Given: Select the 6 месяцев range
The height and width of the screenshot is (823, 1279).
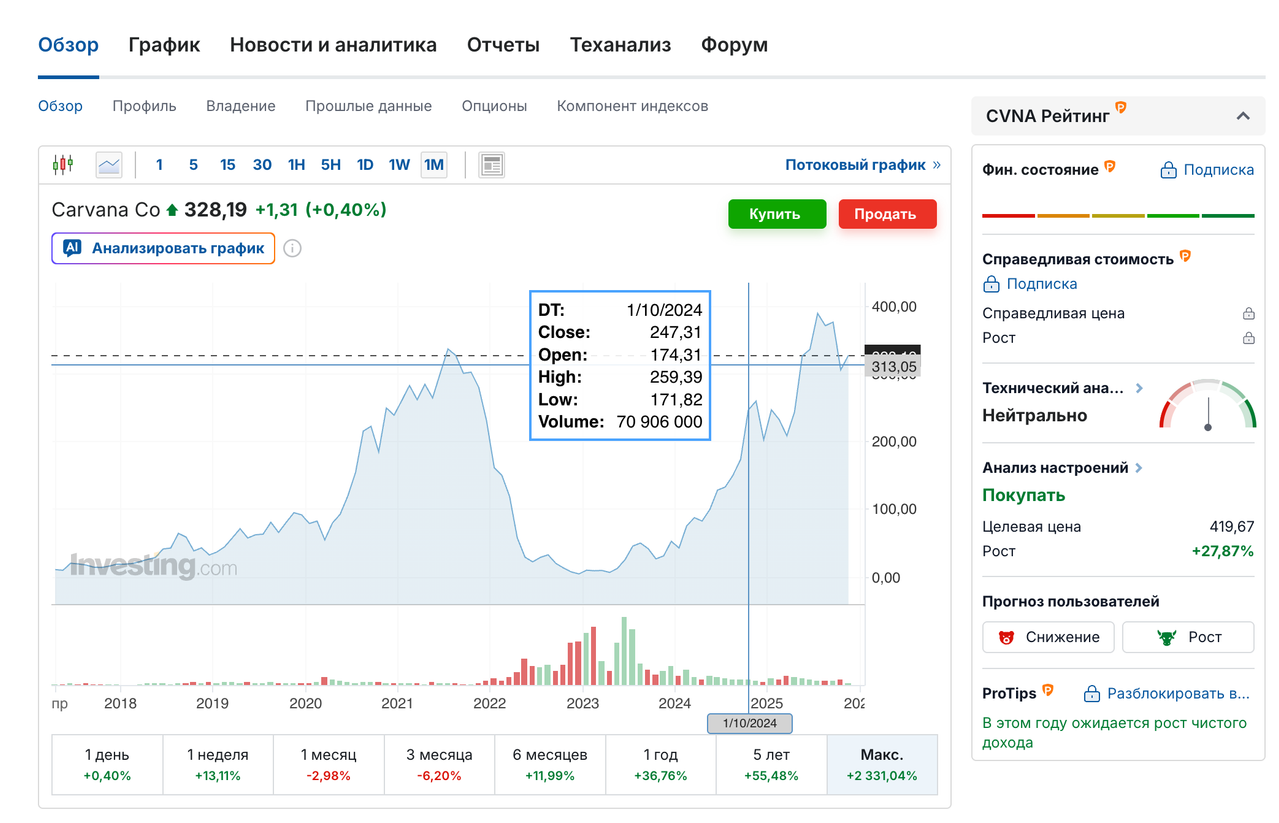Looking at the screenshot, I should pyautogui.click(x=550, y=765).
